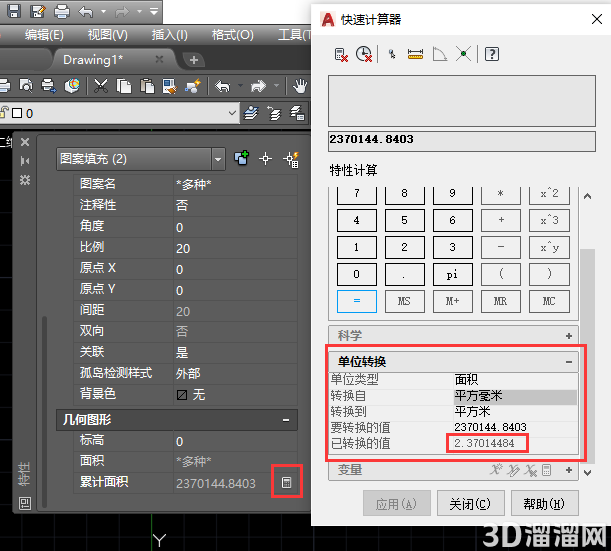Click the Clear History icon in calculator
Screen dimensions: 611x551
click(364, 54)
